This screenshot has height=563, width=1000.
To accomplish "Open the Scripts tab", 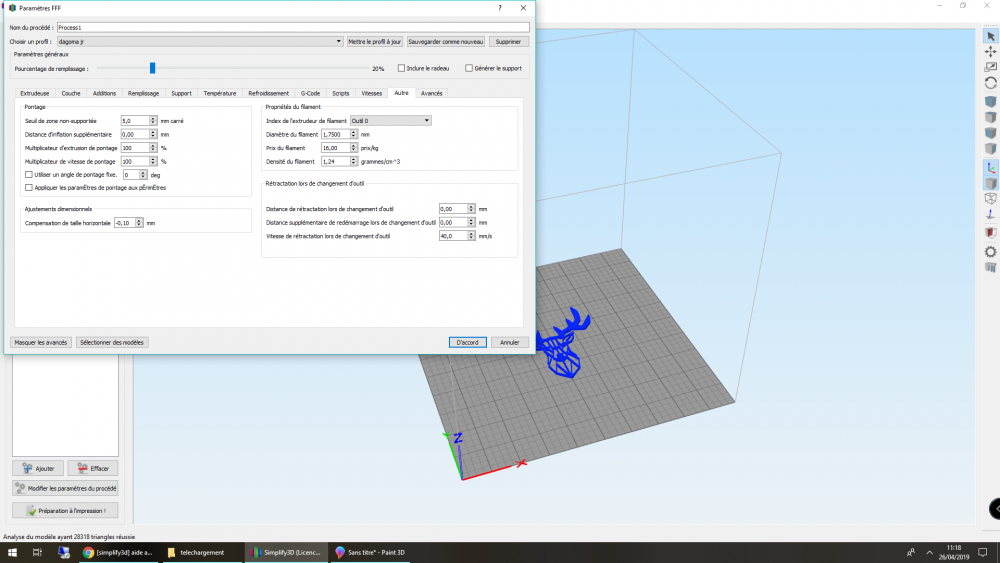I will 341,93.
